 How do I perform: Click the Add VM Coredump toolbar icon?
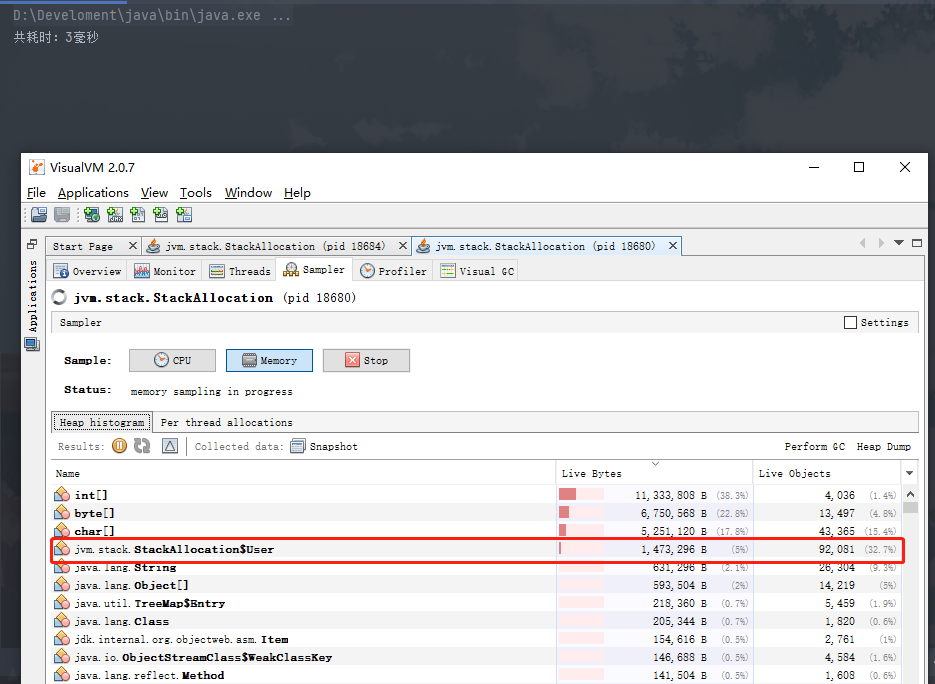click(x=138, y=215)
